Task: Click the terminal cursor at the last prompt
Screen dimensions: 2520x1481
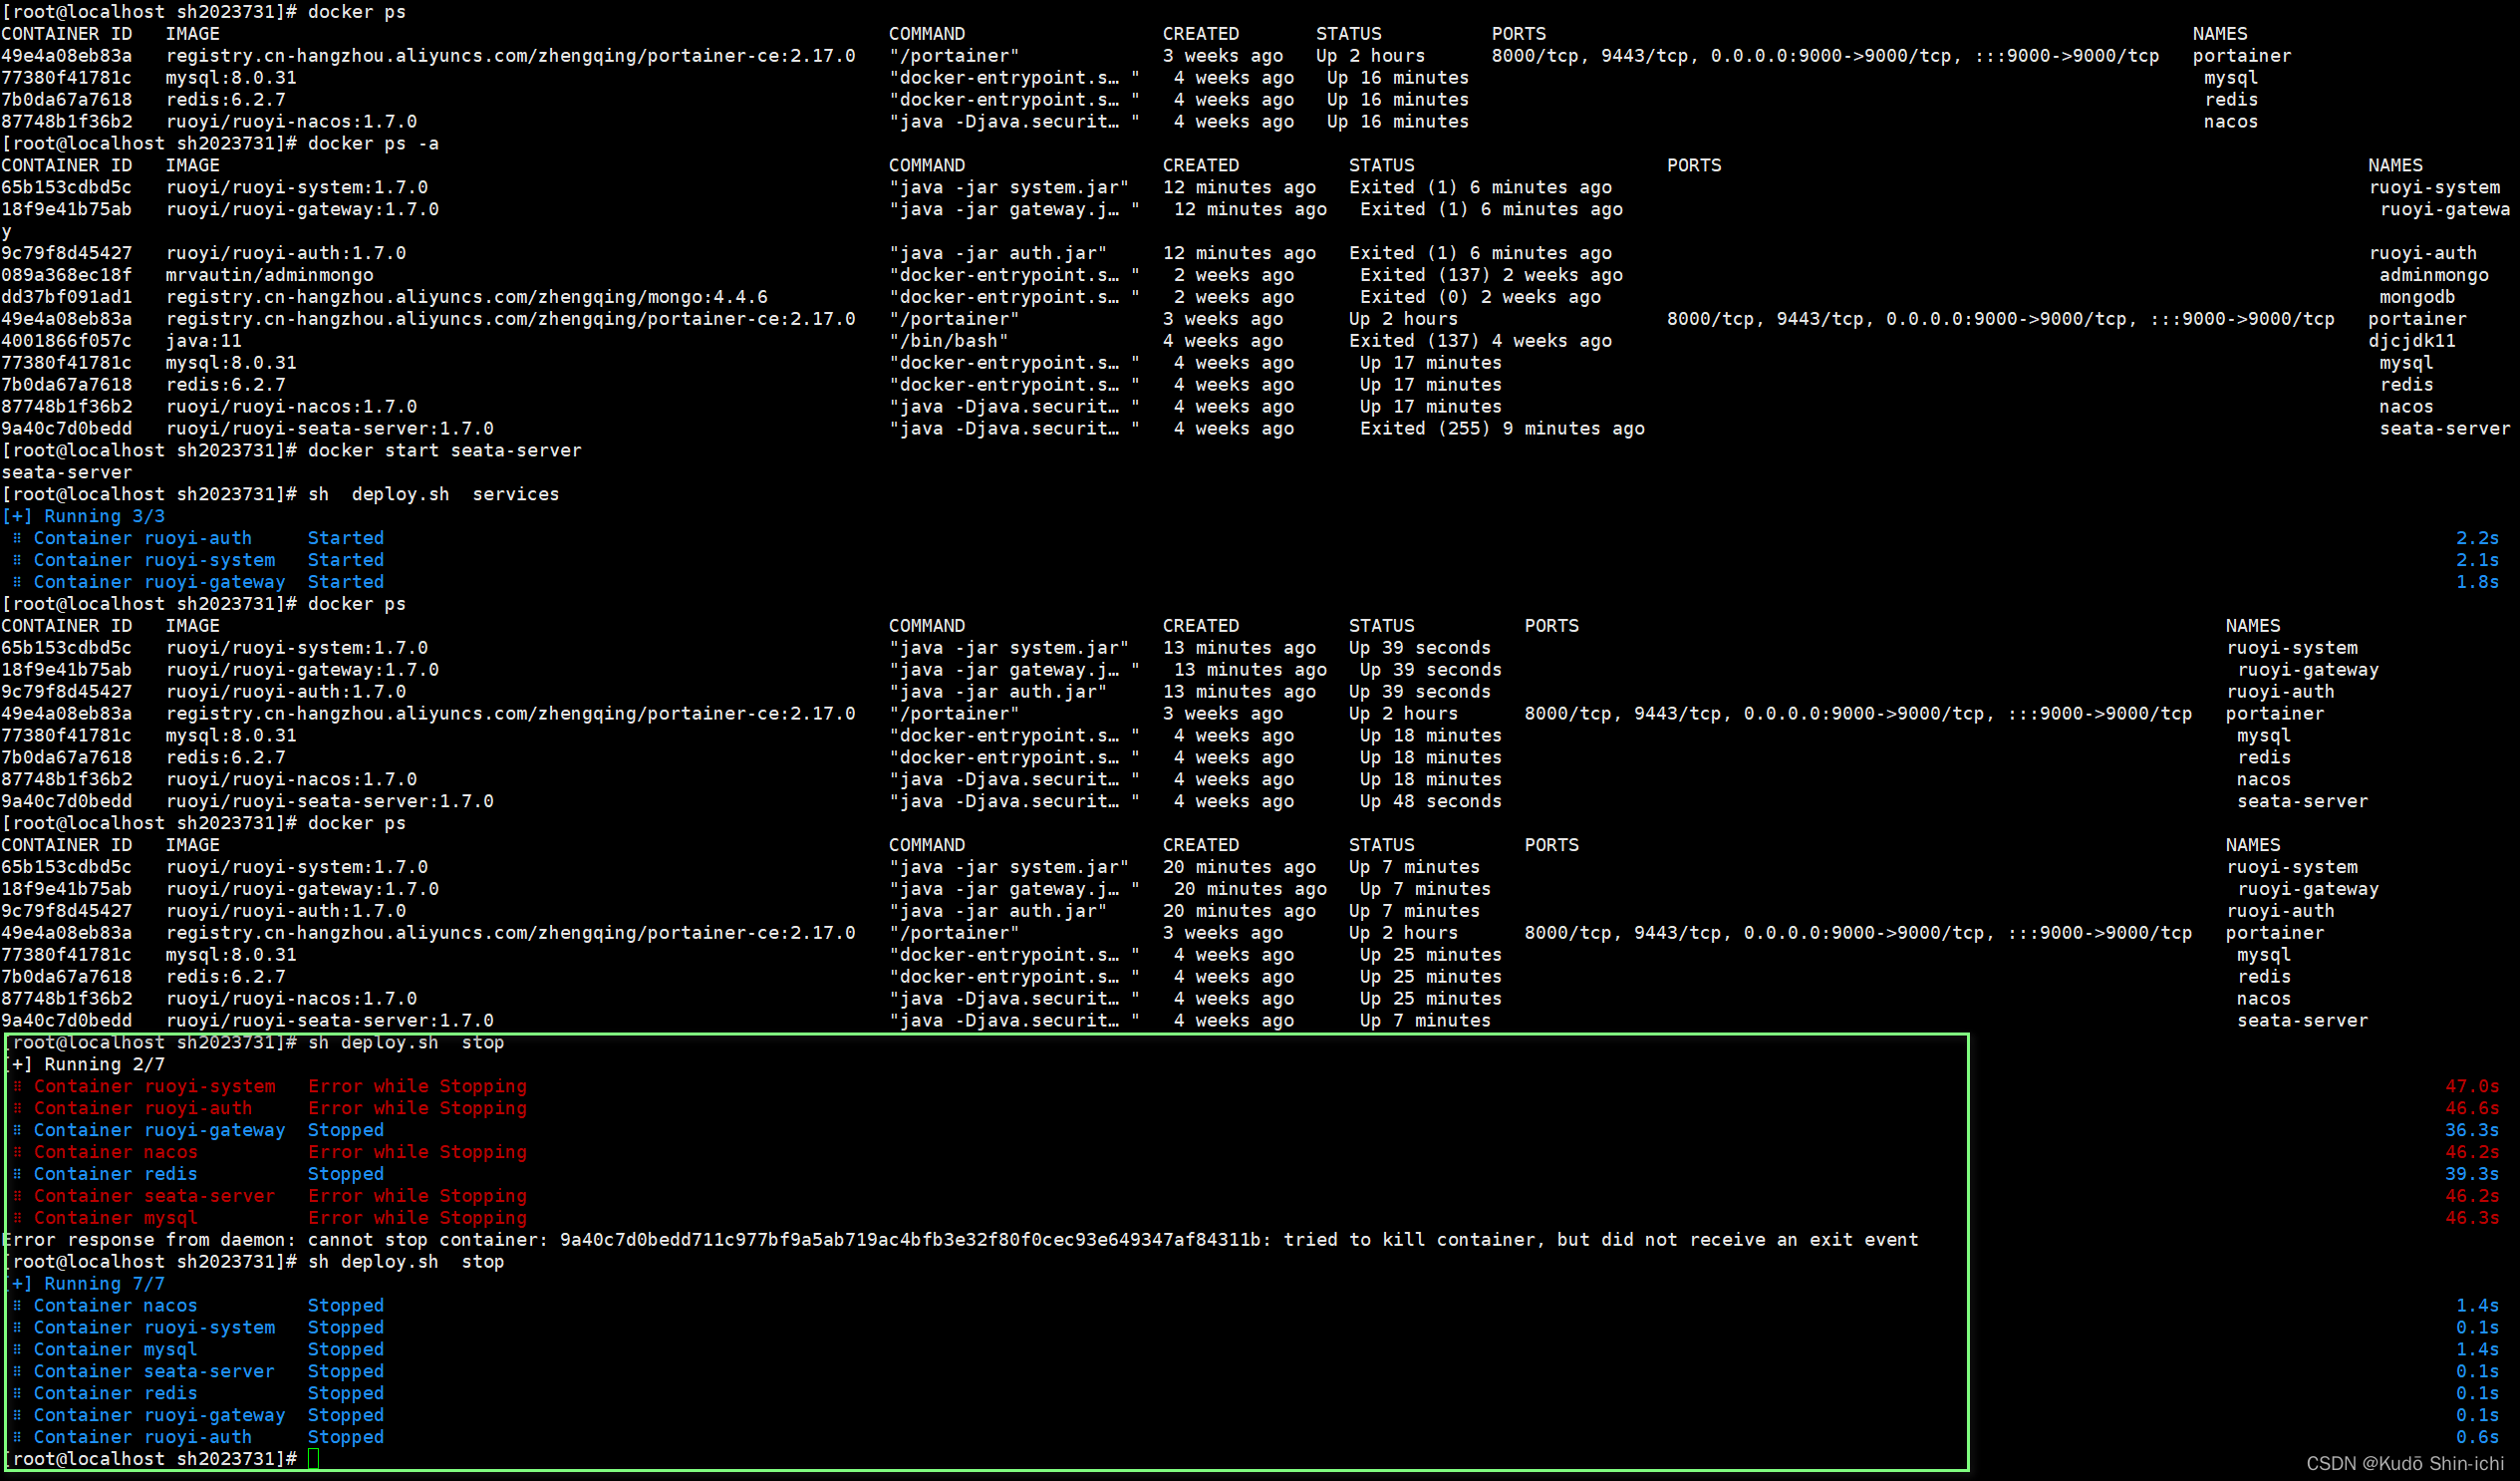Action: (313, 1460)
